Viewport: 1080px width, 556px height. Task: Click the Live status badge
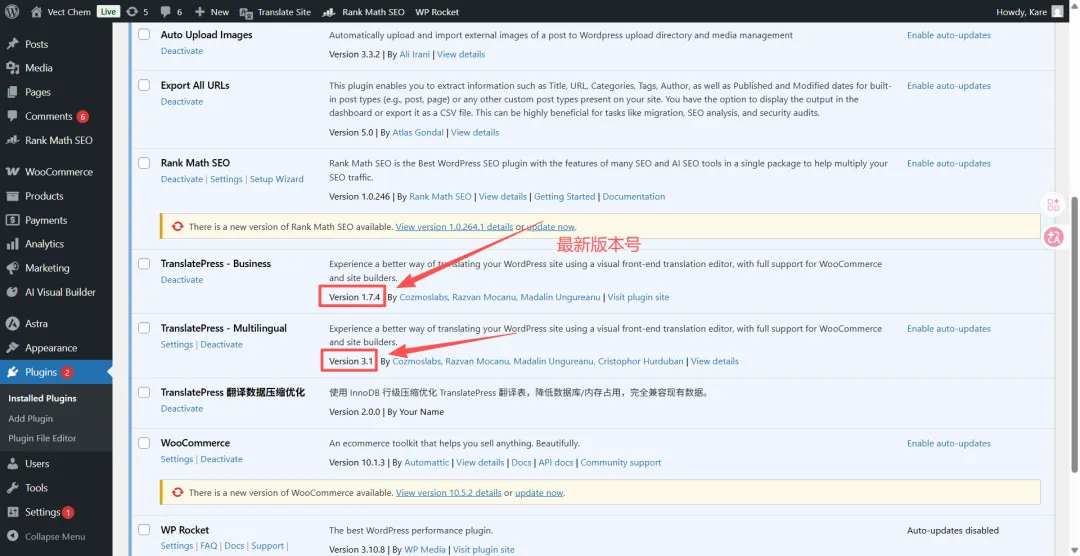(x=108, y=12)
